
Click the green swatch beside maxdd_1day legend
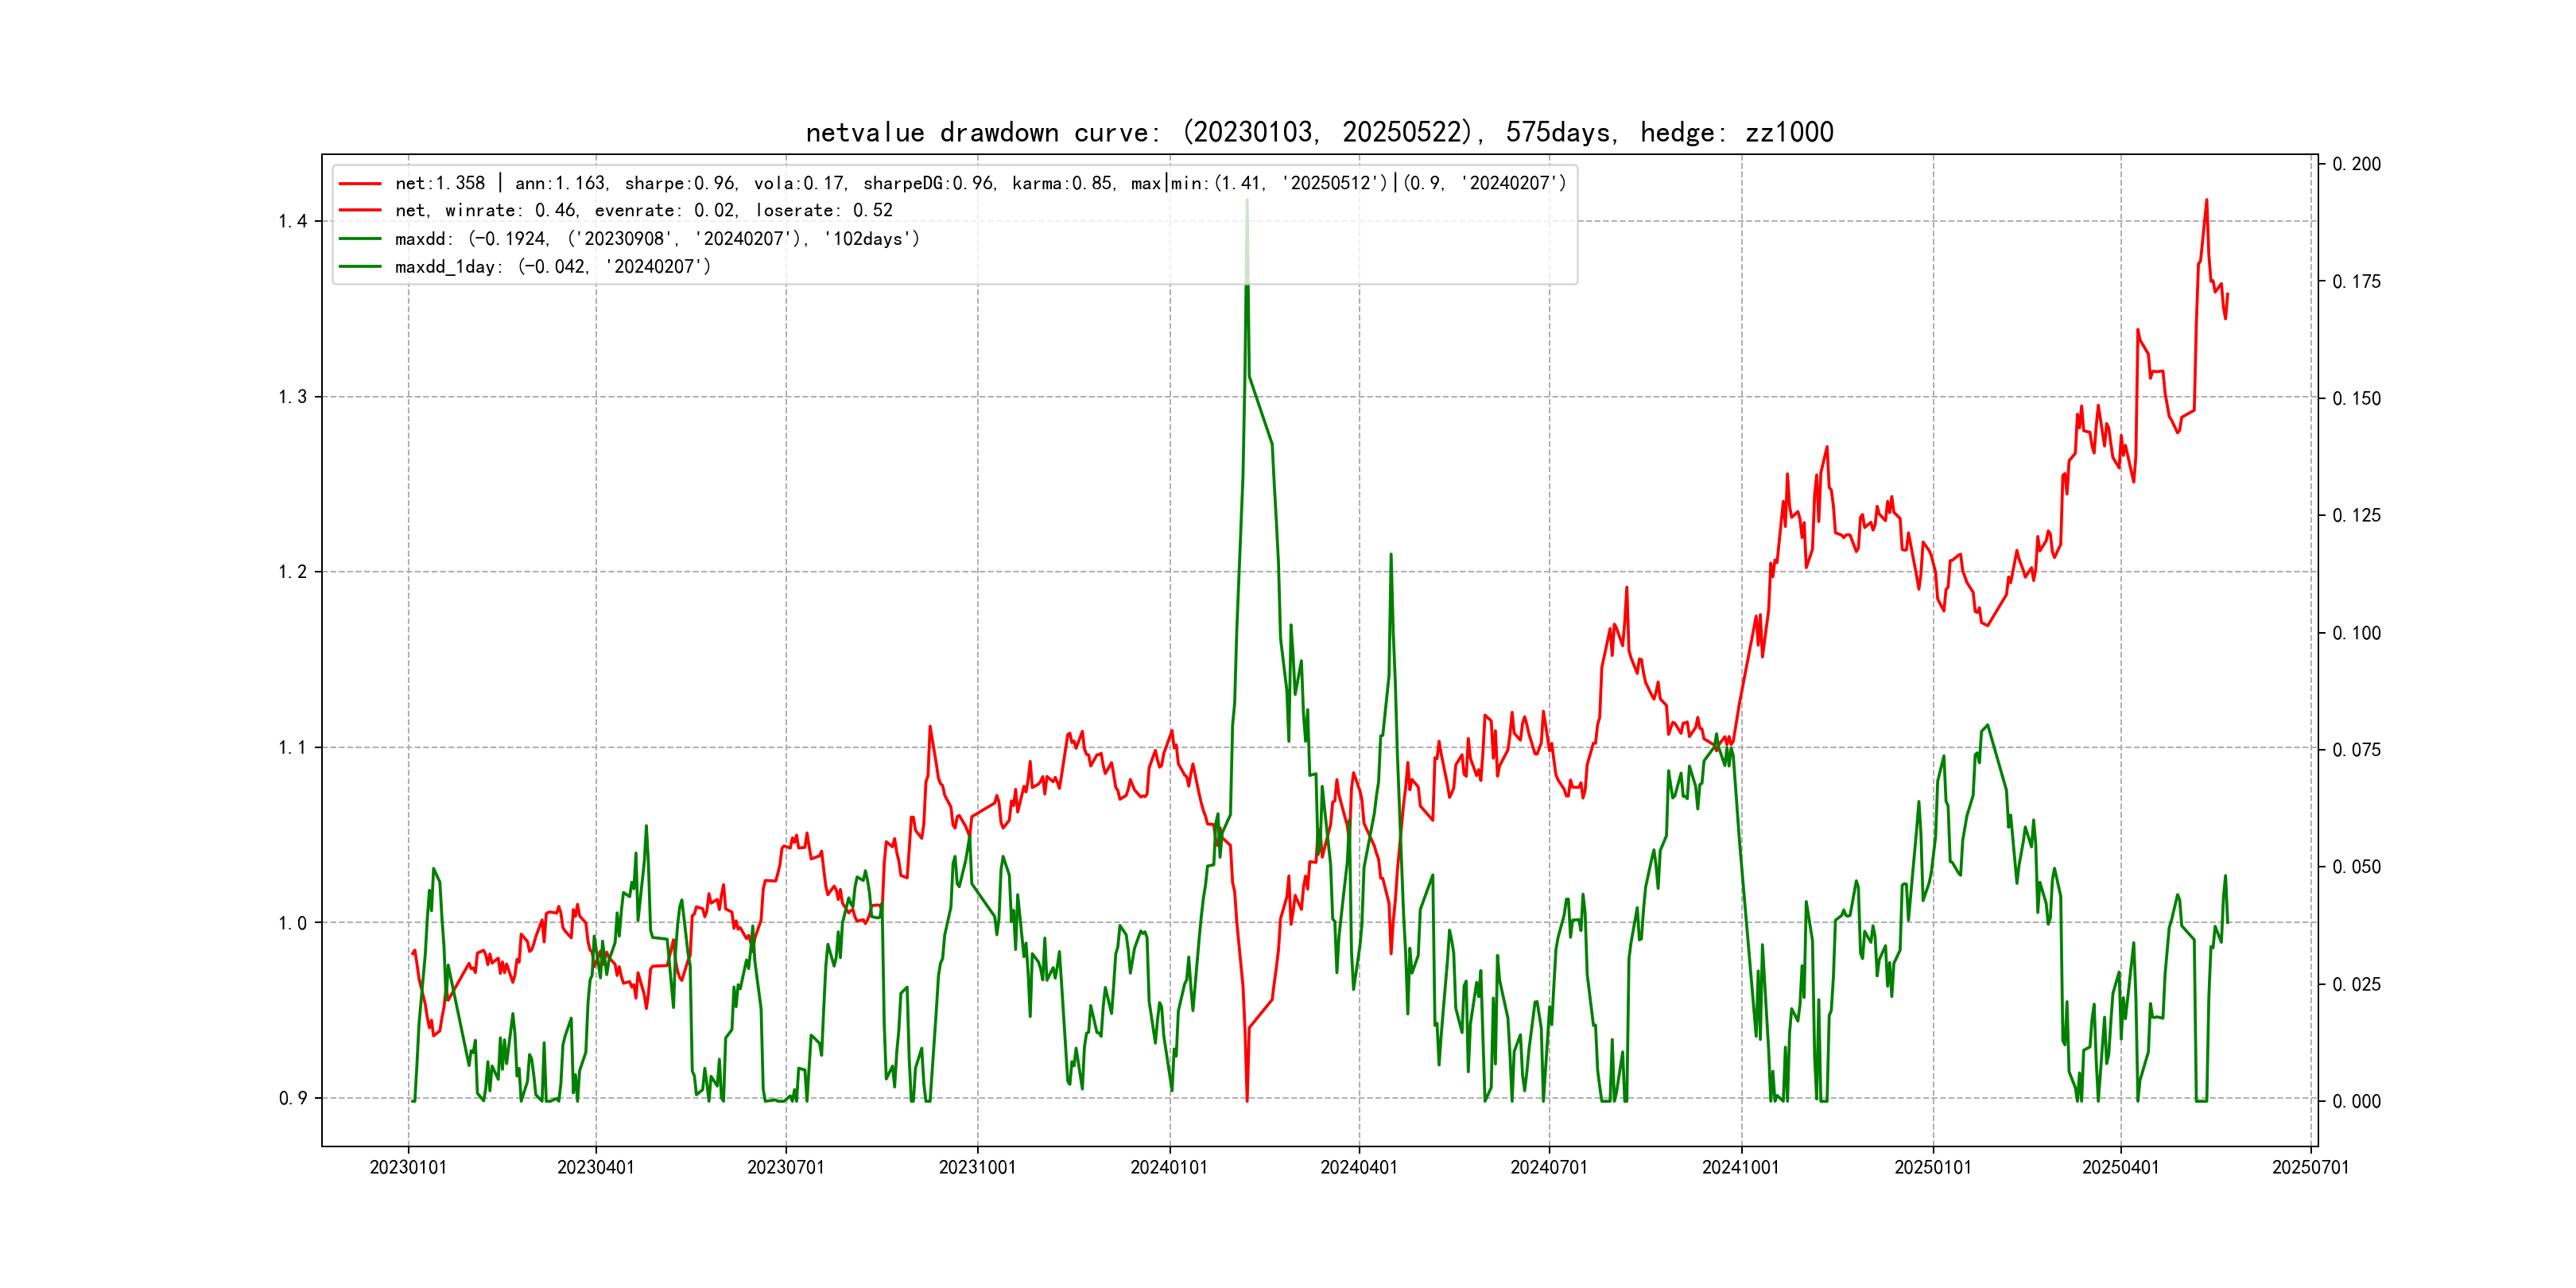(360, 266)
